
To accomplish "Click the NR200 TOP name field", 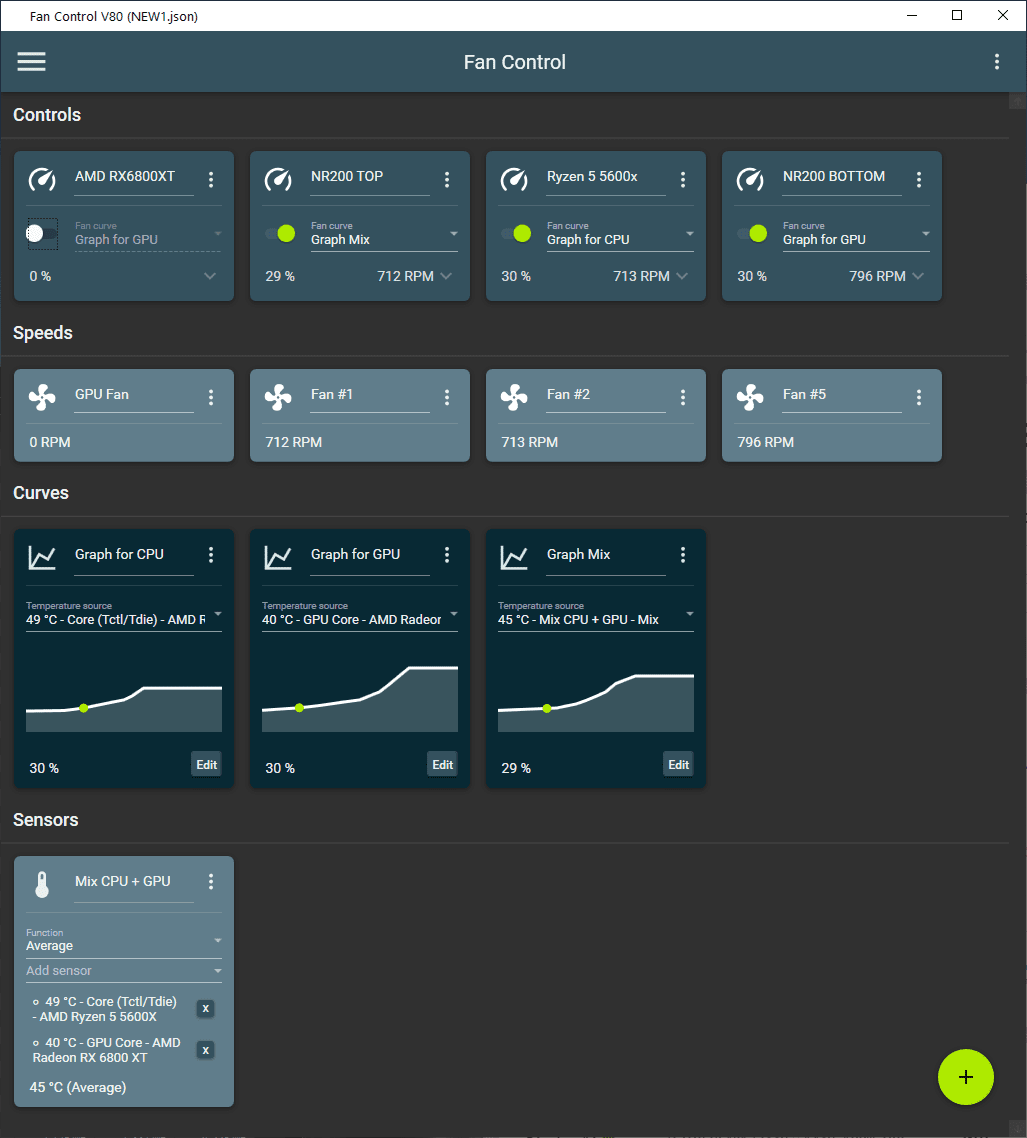I will click(x=369, y=179).
